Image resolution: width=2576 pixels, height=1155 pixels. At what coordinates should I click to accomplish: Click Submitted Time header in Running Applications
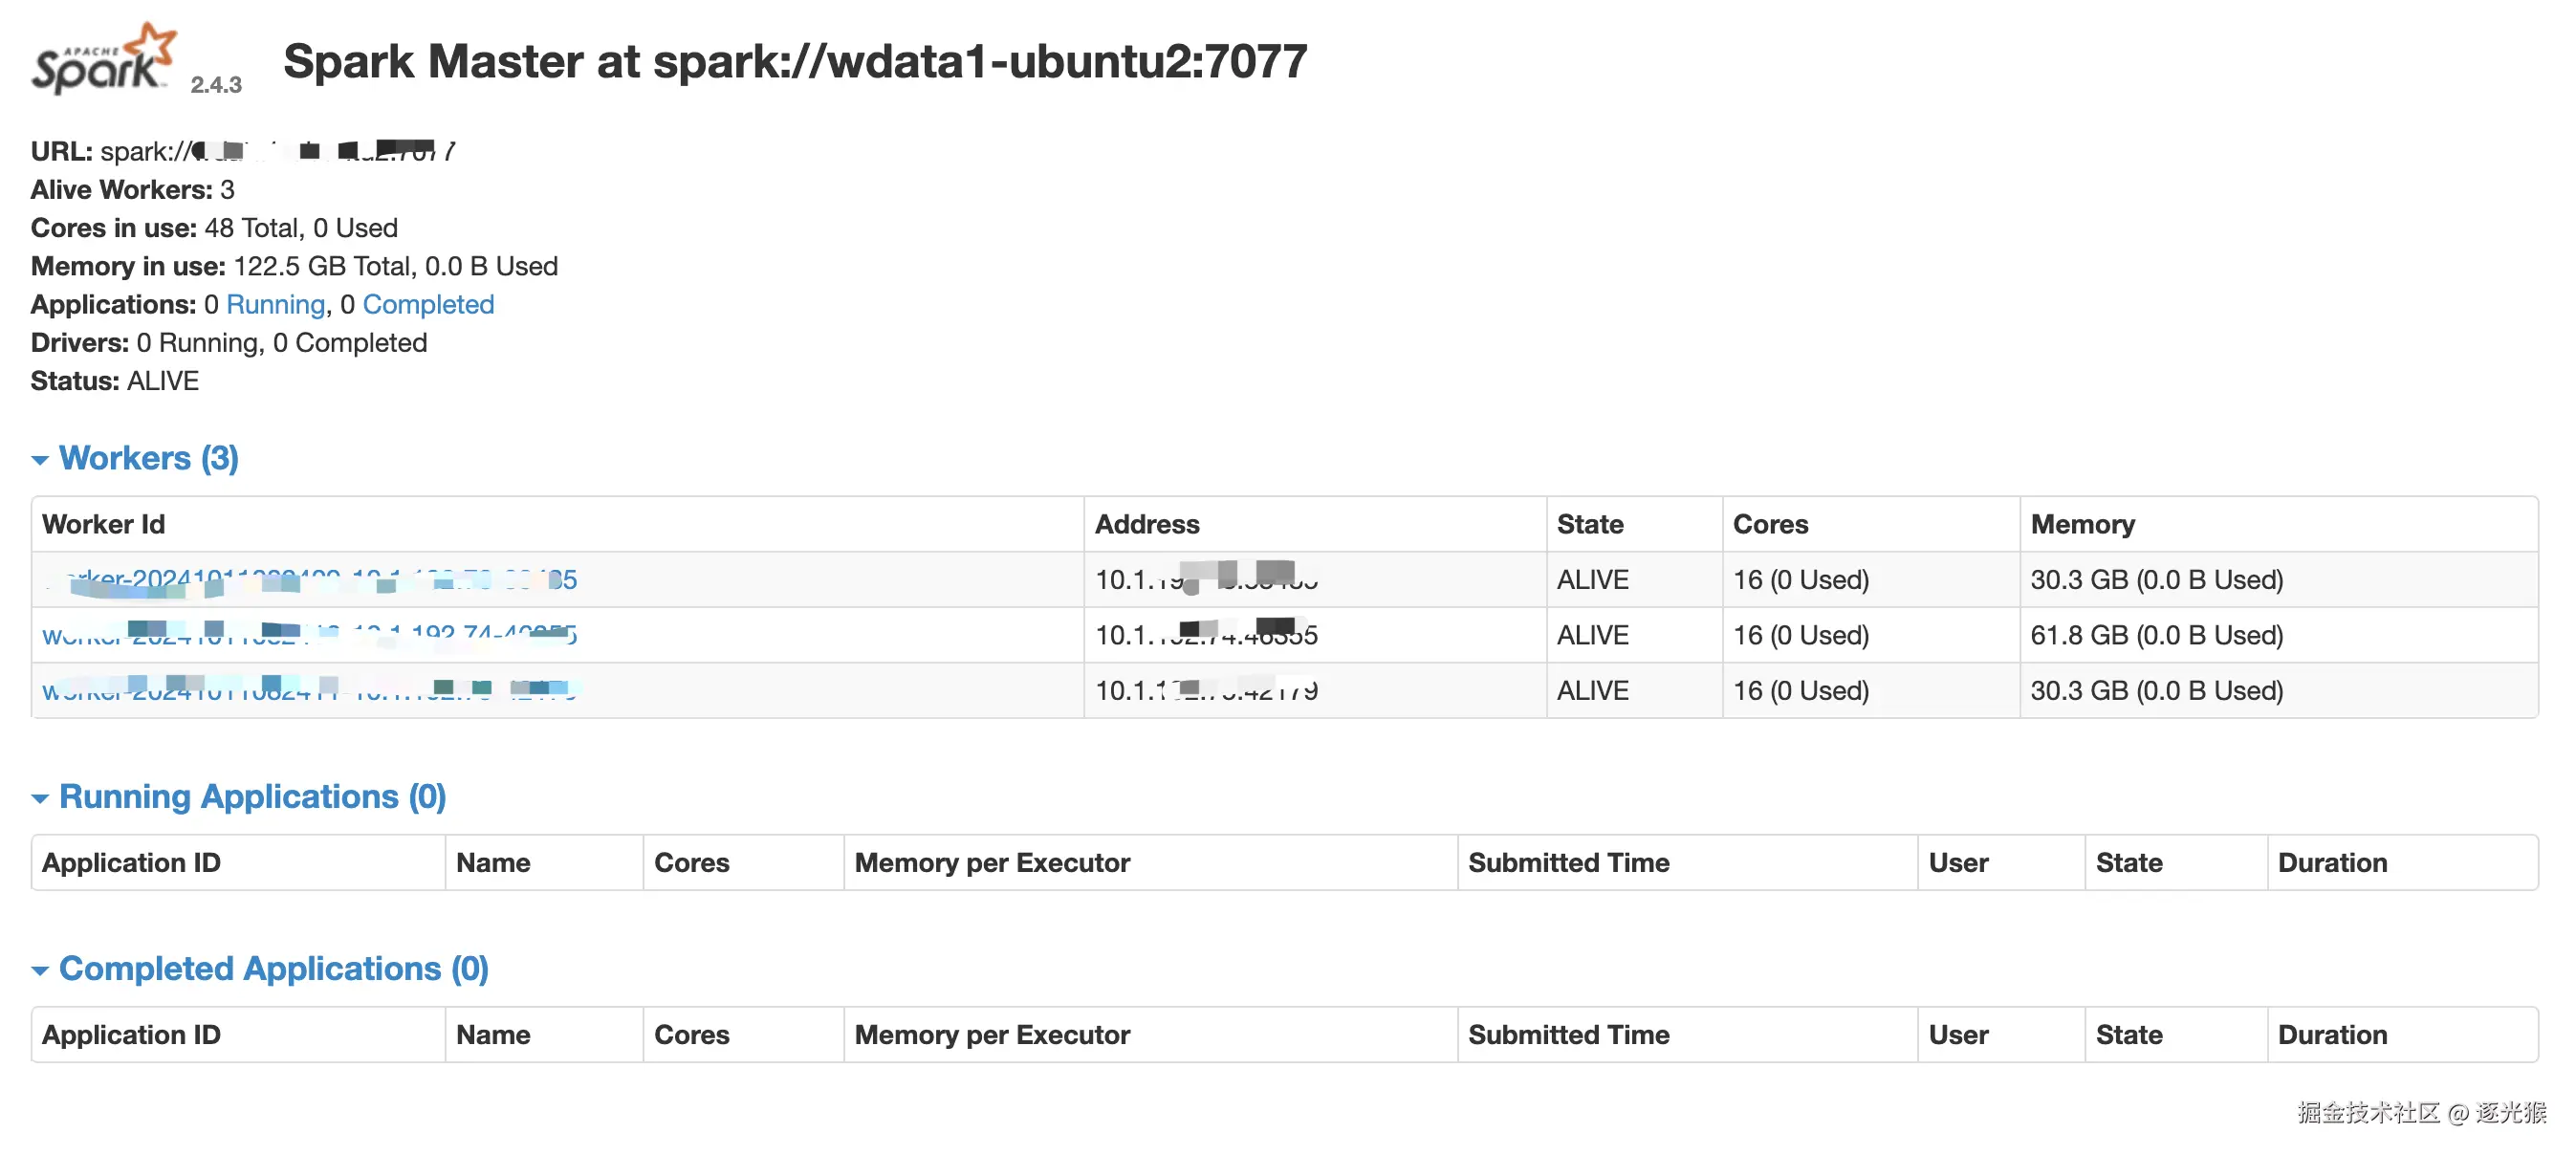pos(1568,862)
